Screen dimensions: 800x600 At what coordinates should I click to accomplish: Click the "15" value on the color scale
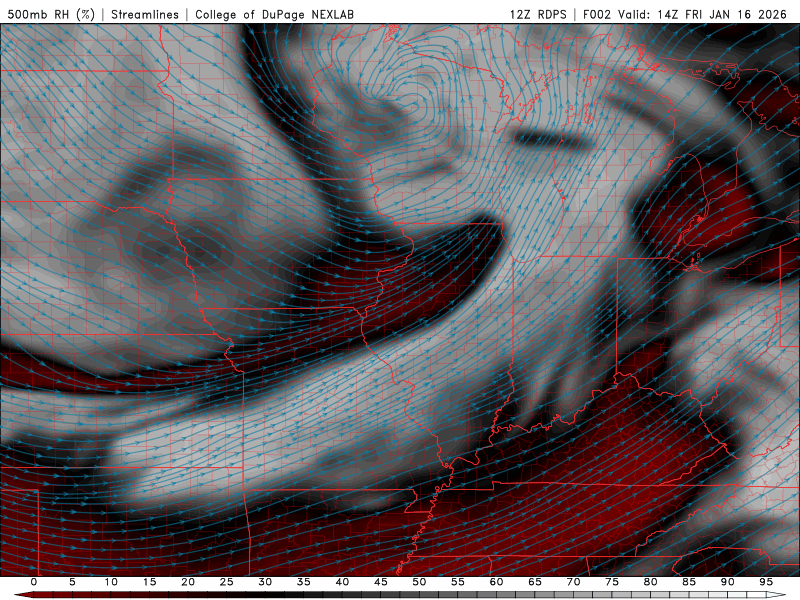click(x=149, y=582)
